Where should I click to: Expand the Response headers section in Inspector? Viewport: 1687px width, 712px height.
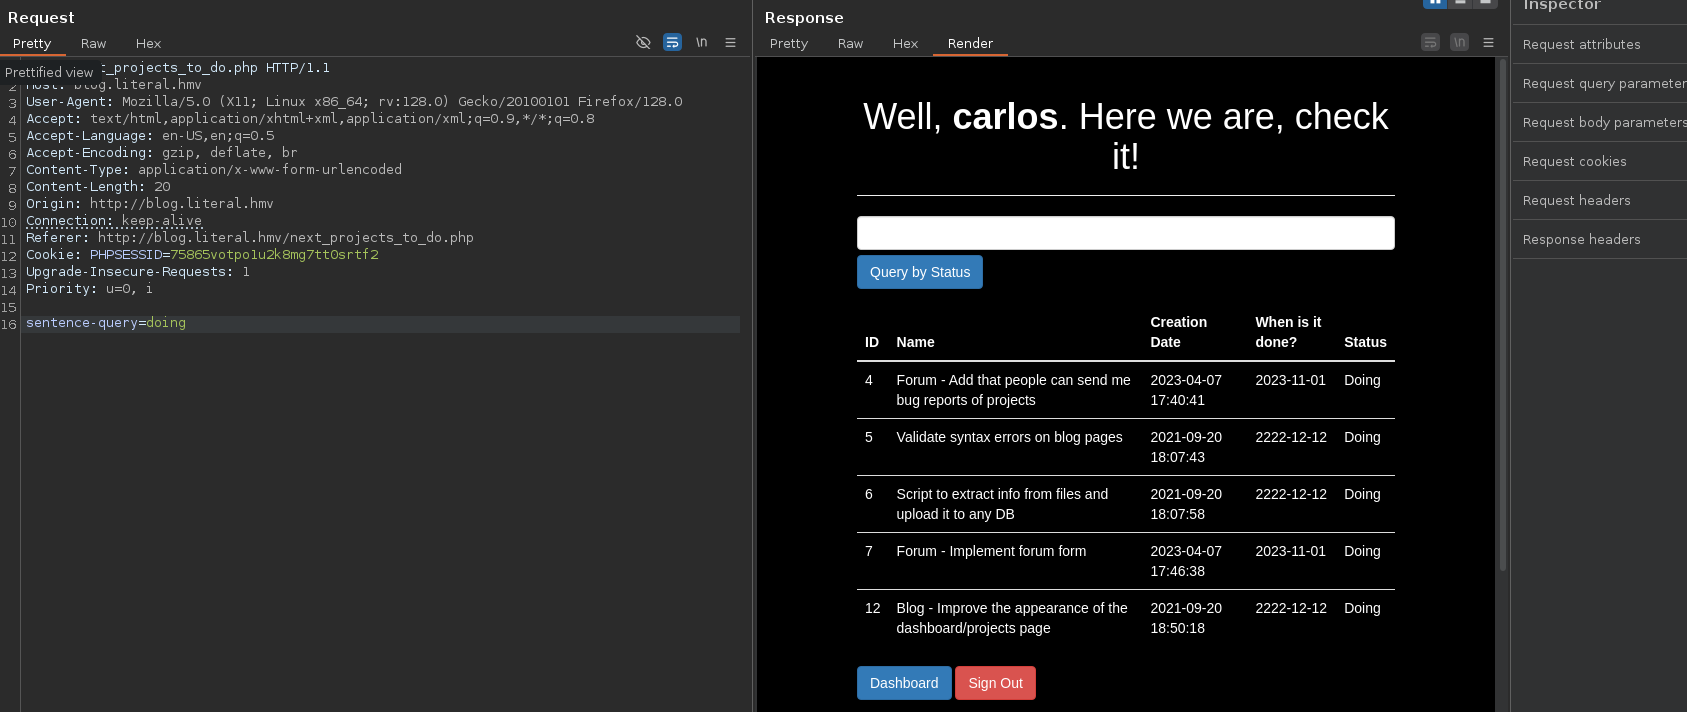click(1581, 239)
